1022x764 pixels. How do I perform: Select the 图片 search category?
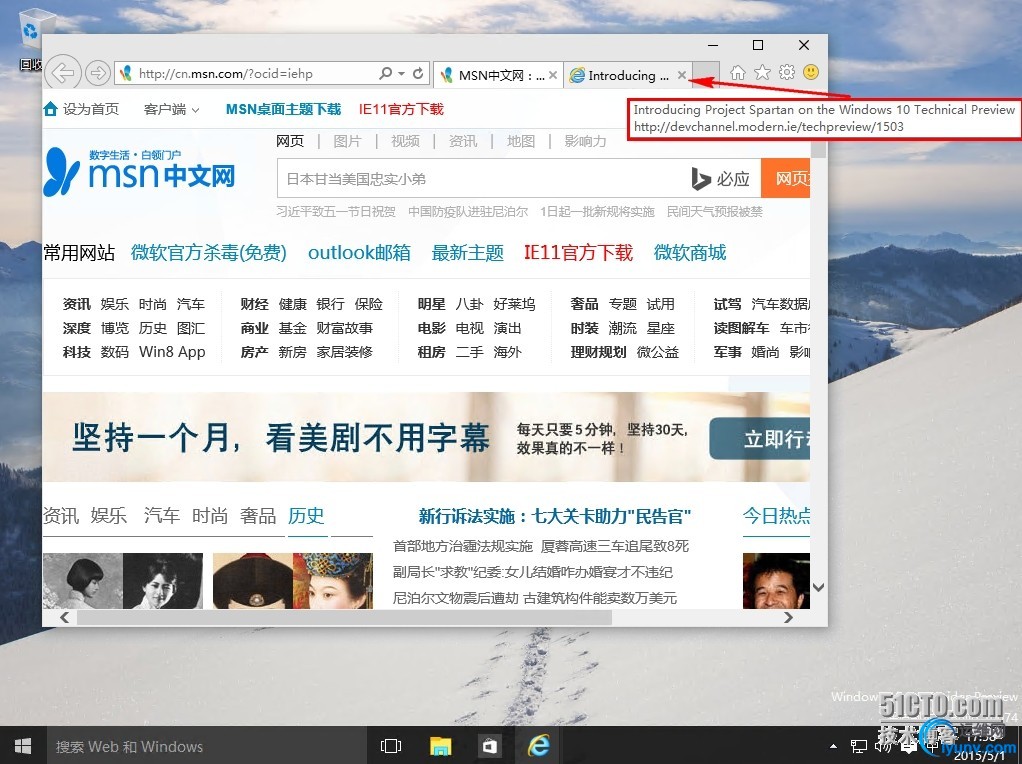click(347, 141)
